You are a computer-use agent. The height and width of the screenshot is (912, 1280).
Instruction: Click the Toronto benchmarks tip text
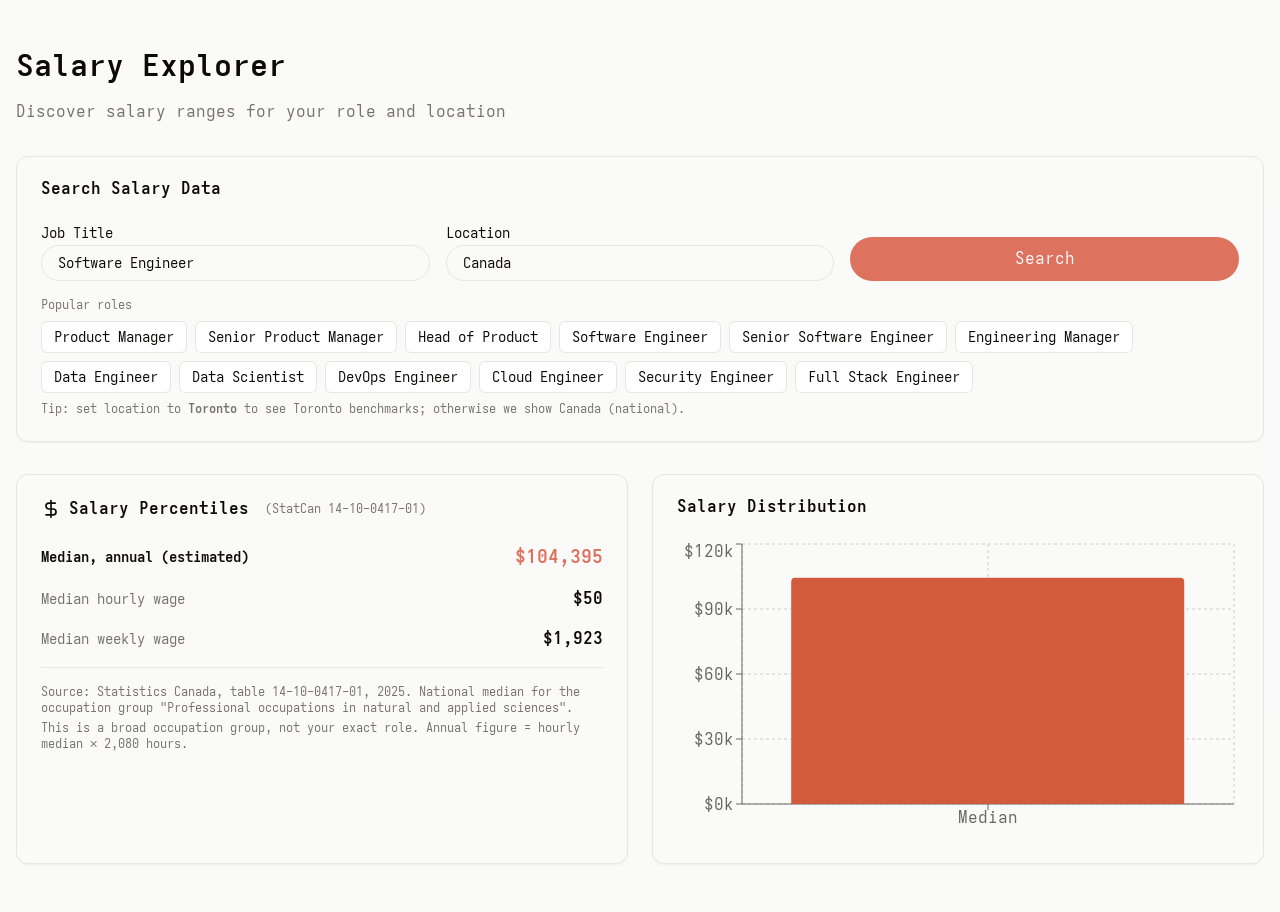tap(363, 409)
